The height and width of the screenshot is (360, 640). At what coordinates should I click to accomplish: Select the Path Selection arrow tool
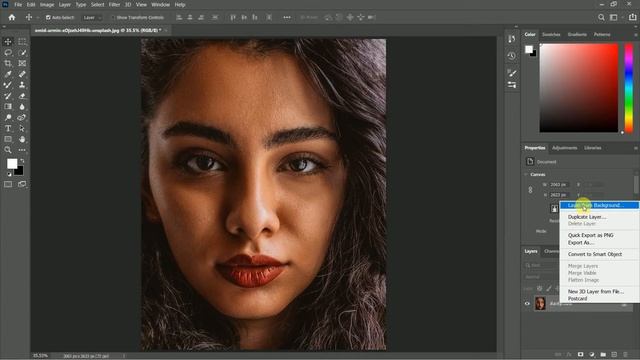(x=22, y=128)
